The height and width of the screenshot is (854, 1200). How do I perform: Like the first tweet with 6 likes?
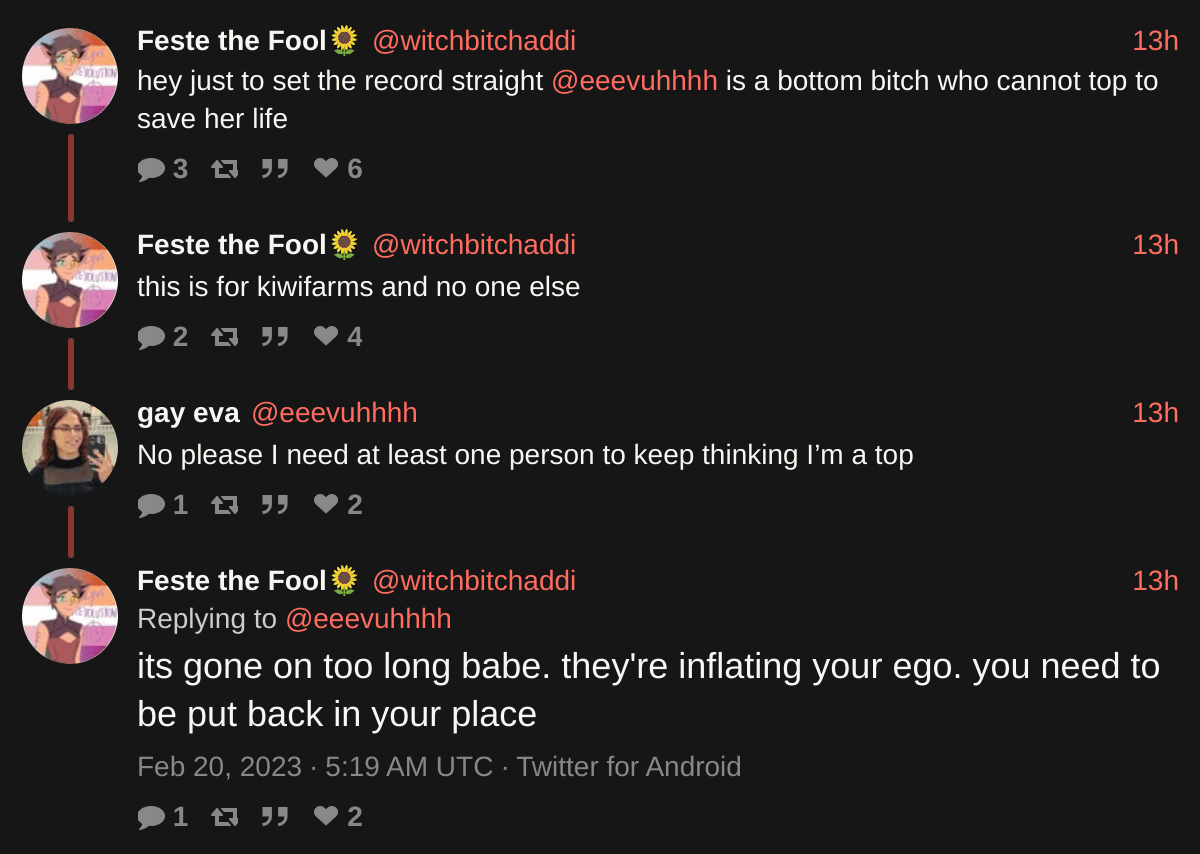click(326, 168)
